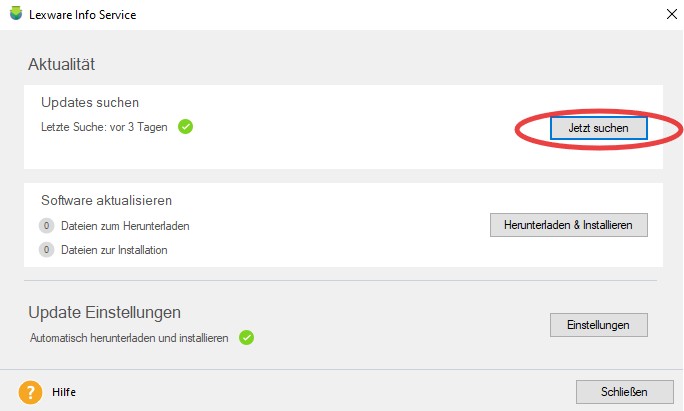
Task: Click green checkmark beside Letzte Suche
Action: click(185, 127)
